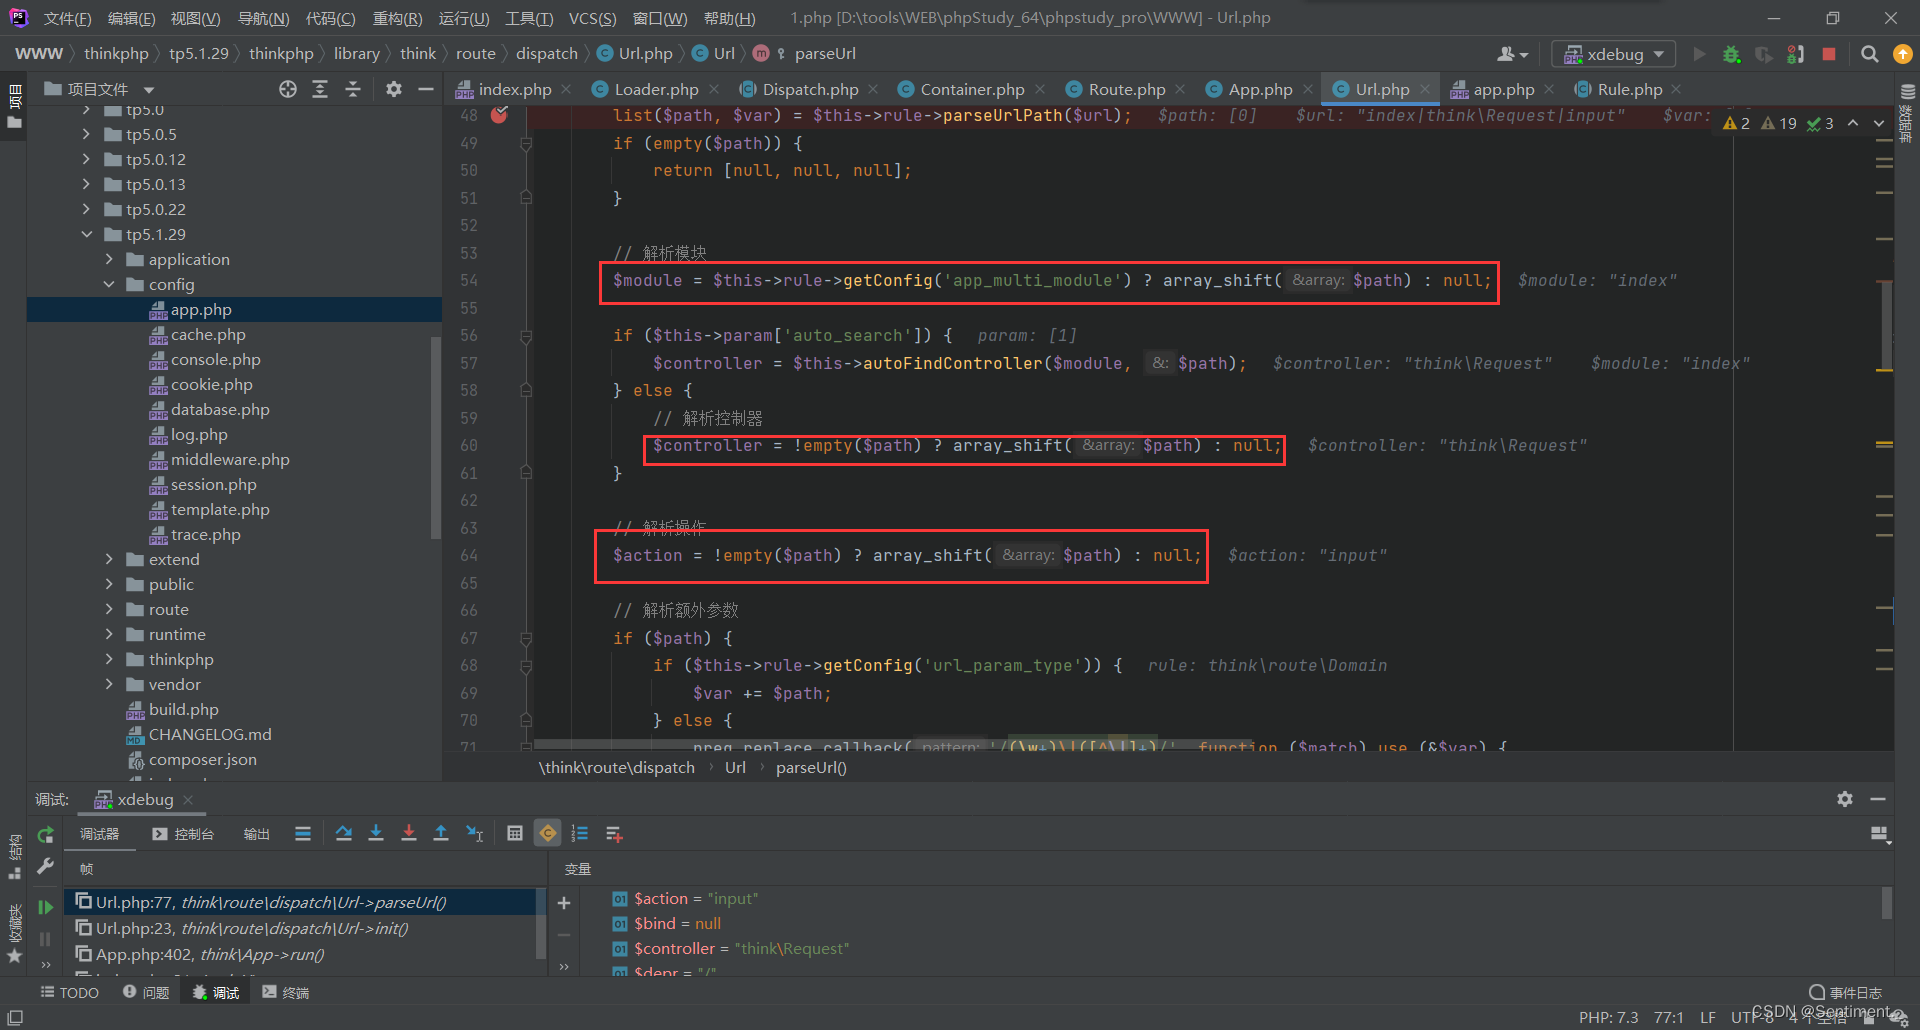The image size is (1920, 1030).
Task: Click Show Execution Point lines icon
Action: (303, 833)
